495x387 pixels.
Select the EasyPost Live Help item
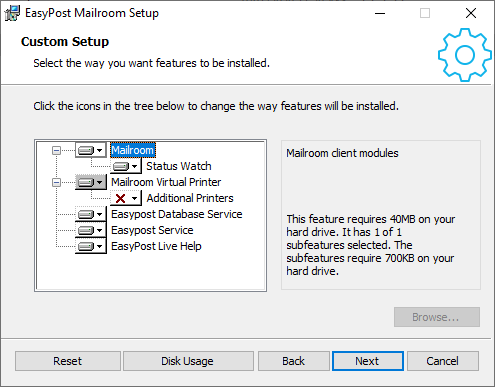click(156, 246)
